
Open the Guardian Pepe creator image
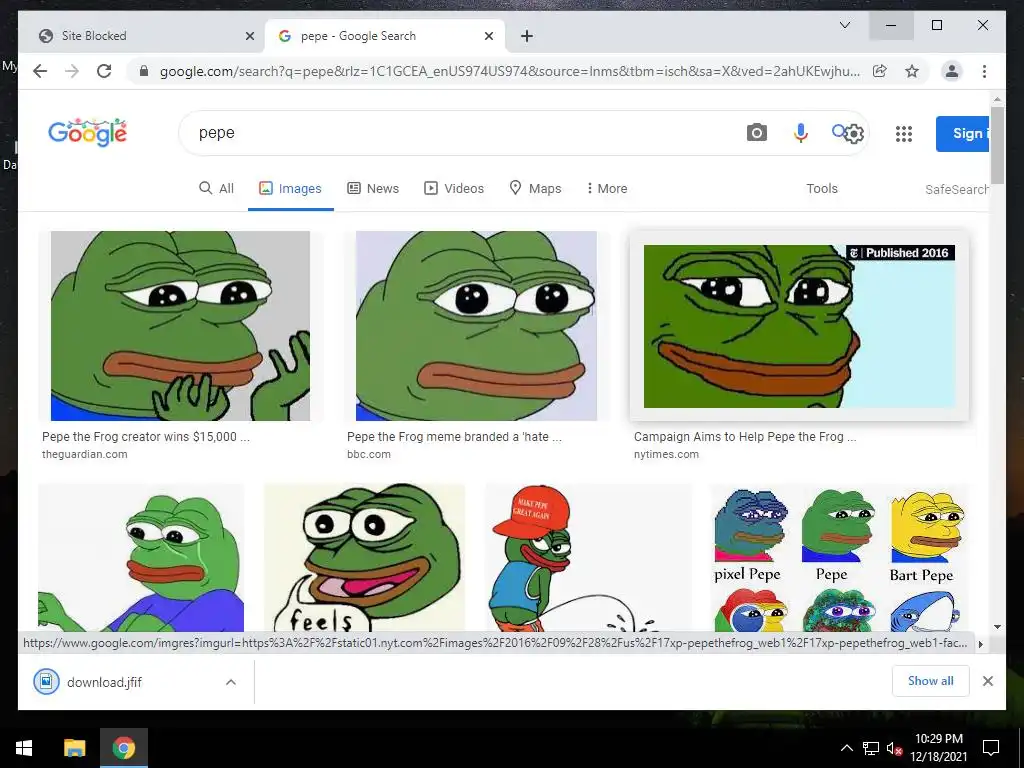pyautogui.click(x=180, y=326)
